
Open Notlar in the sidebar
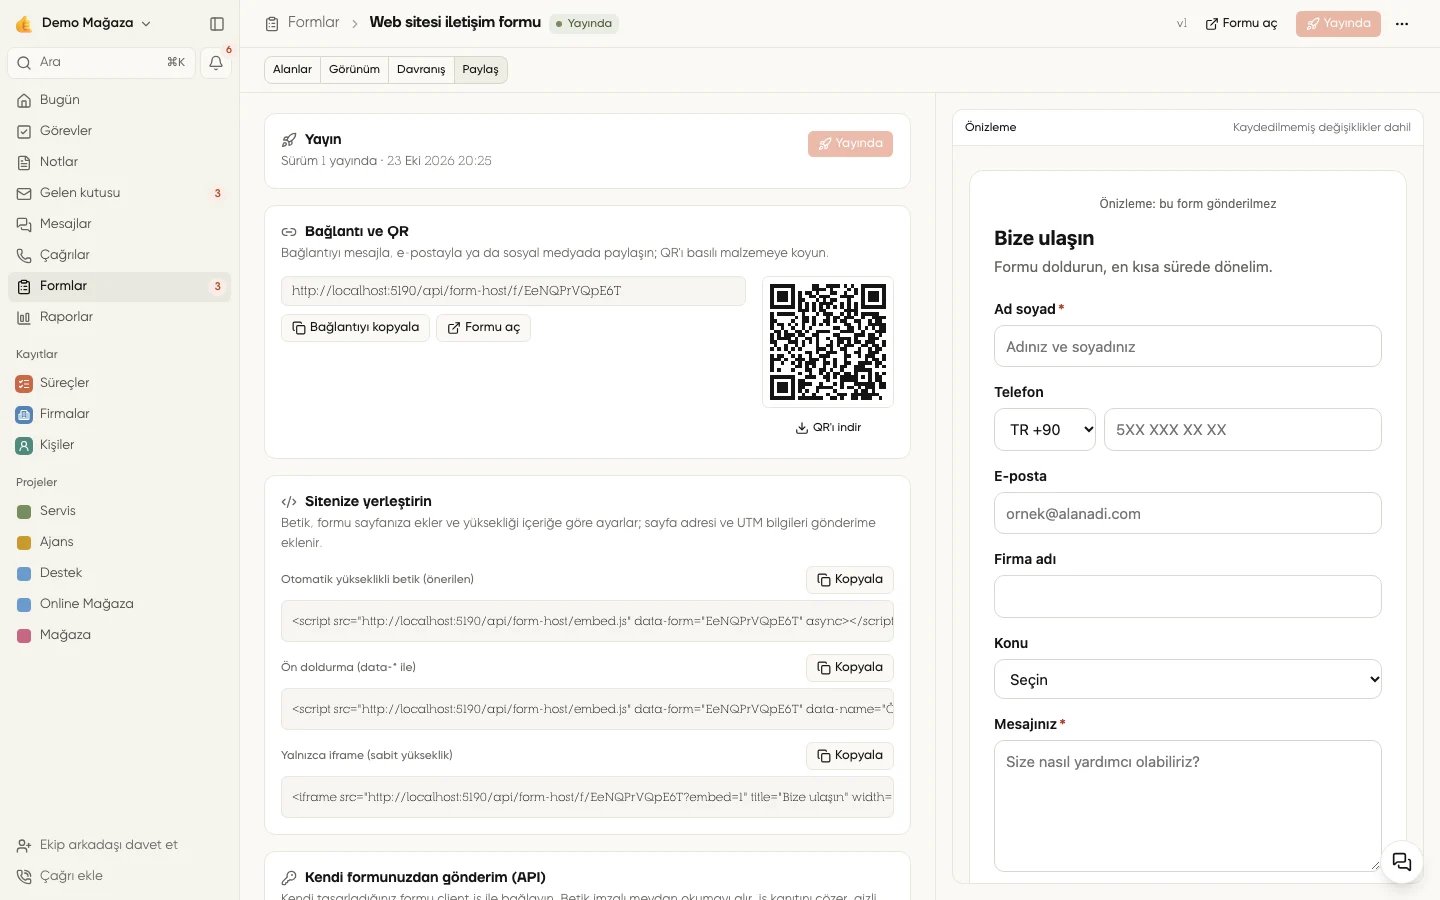pyautogui.click(x=120, y=162)
